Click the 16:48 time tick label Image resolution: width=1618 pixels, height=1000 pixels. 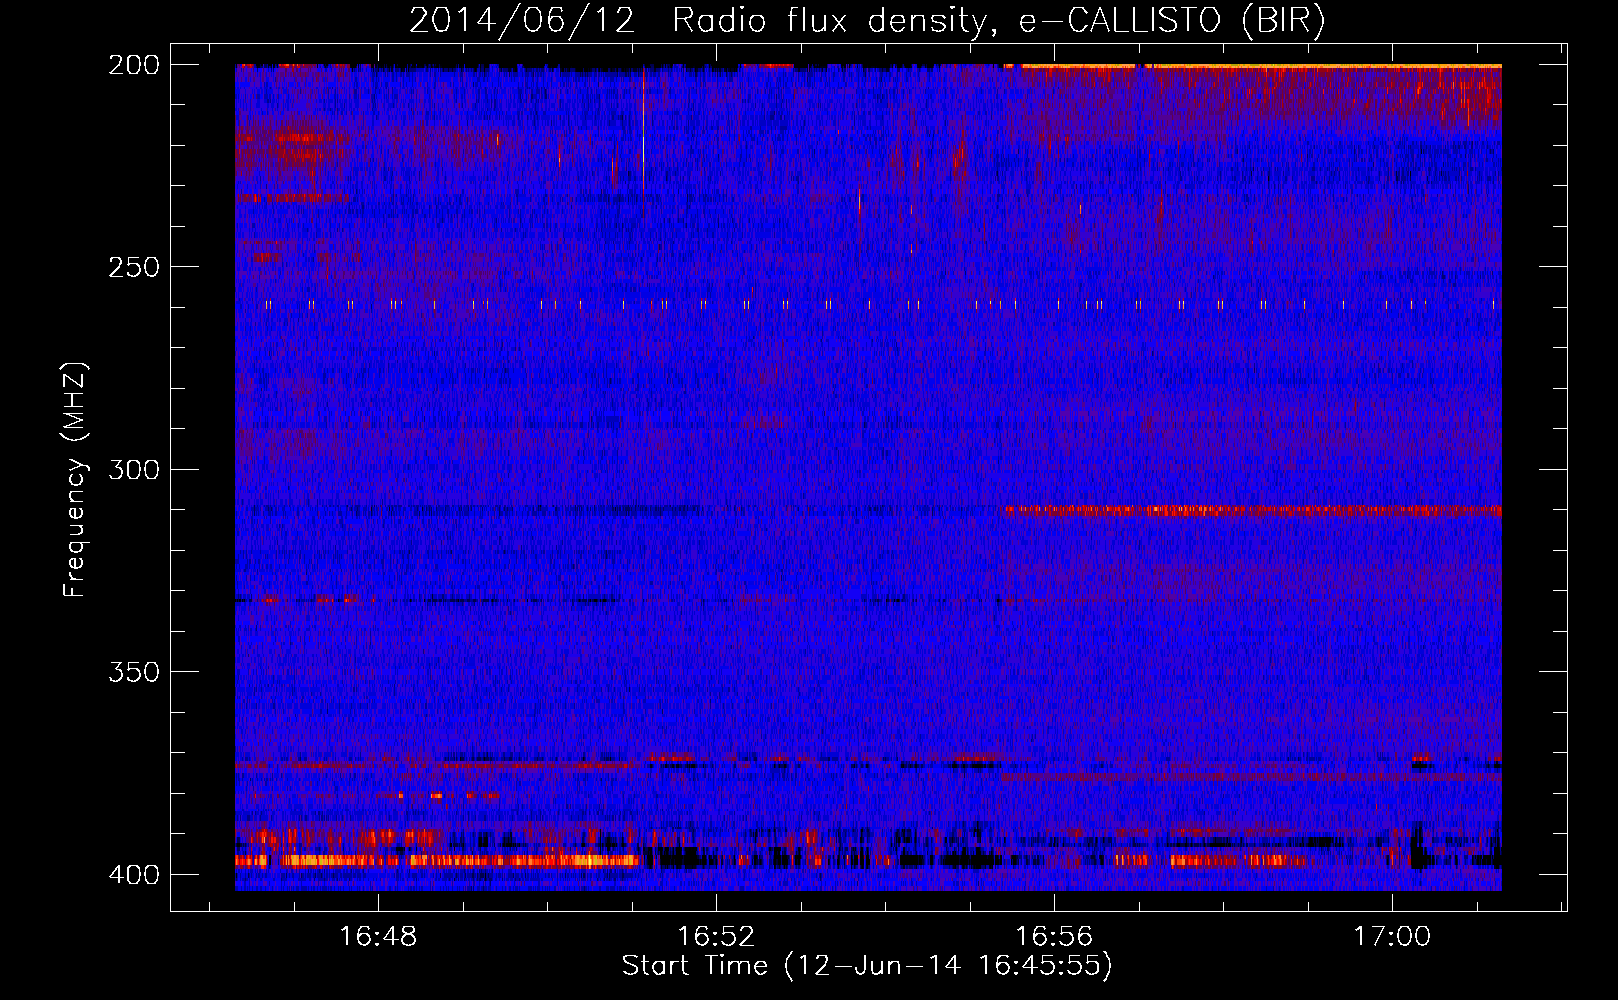378,937
